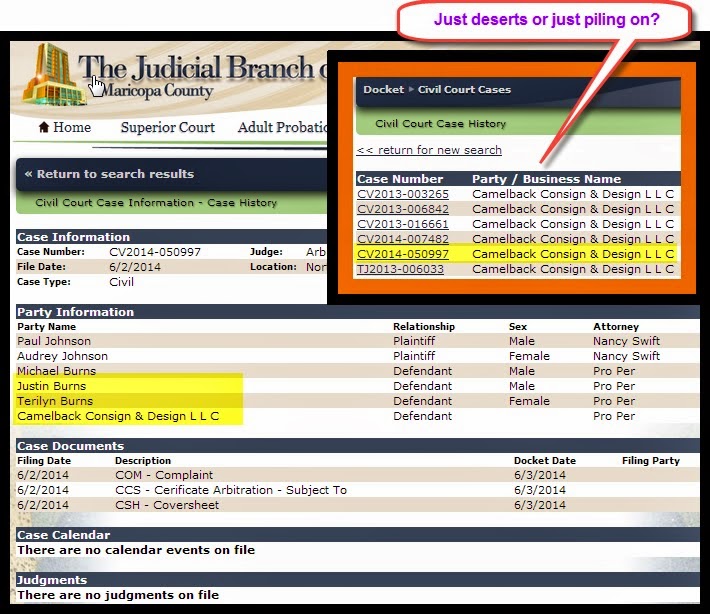Select Pro Per attorney for Michael Burns
This screenshot has width=710, height=614.
pos(614,371)
